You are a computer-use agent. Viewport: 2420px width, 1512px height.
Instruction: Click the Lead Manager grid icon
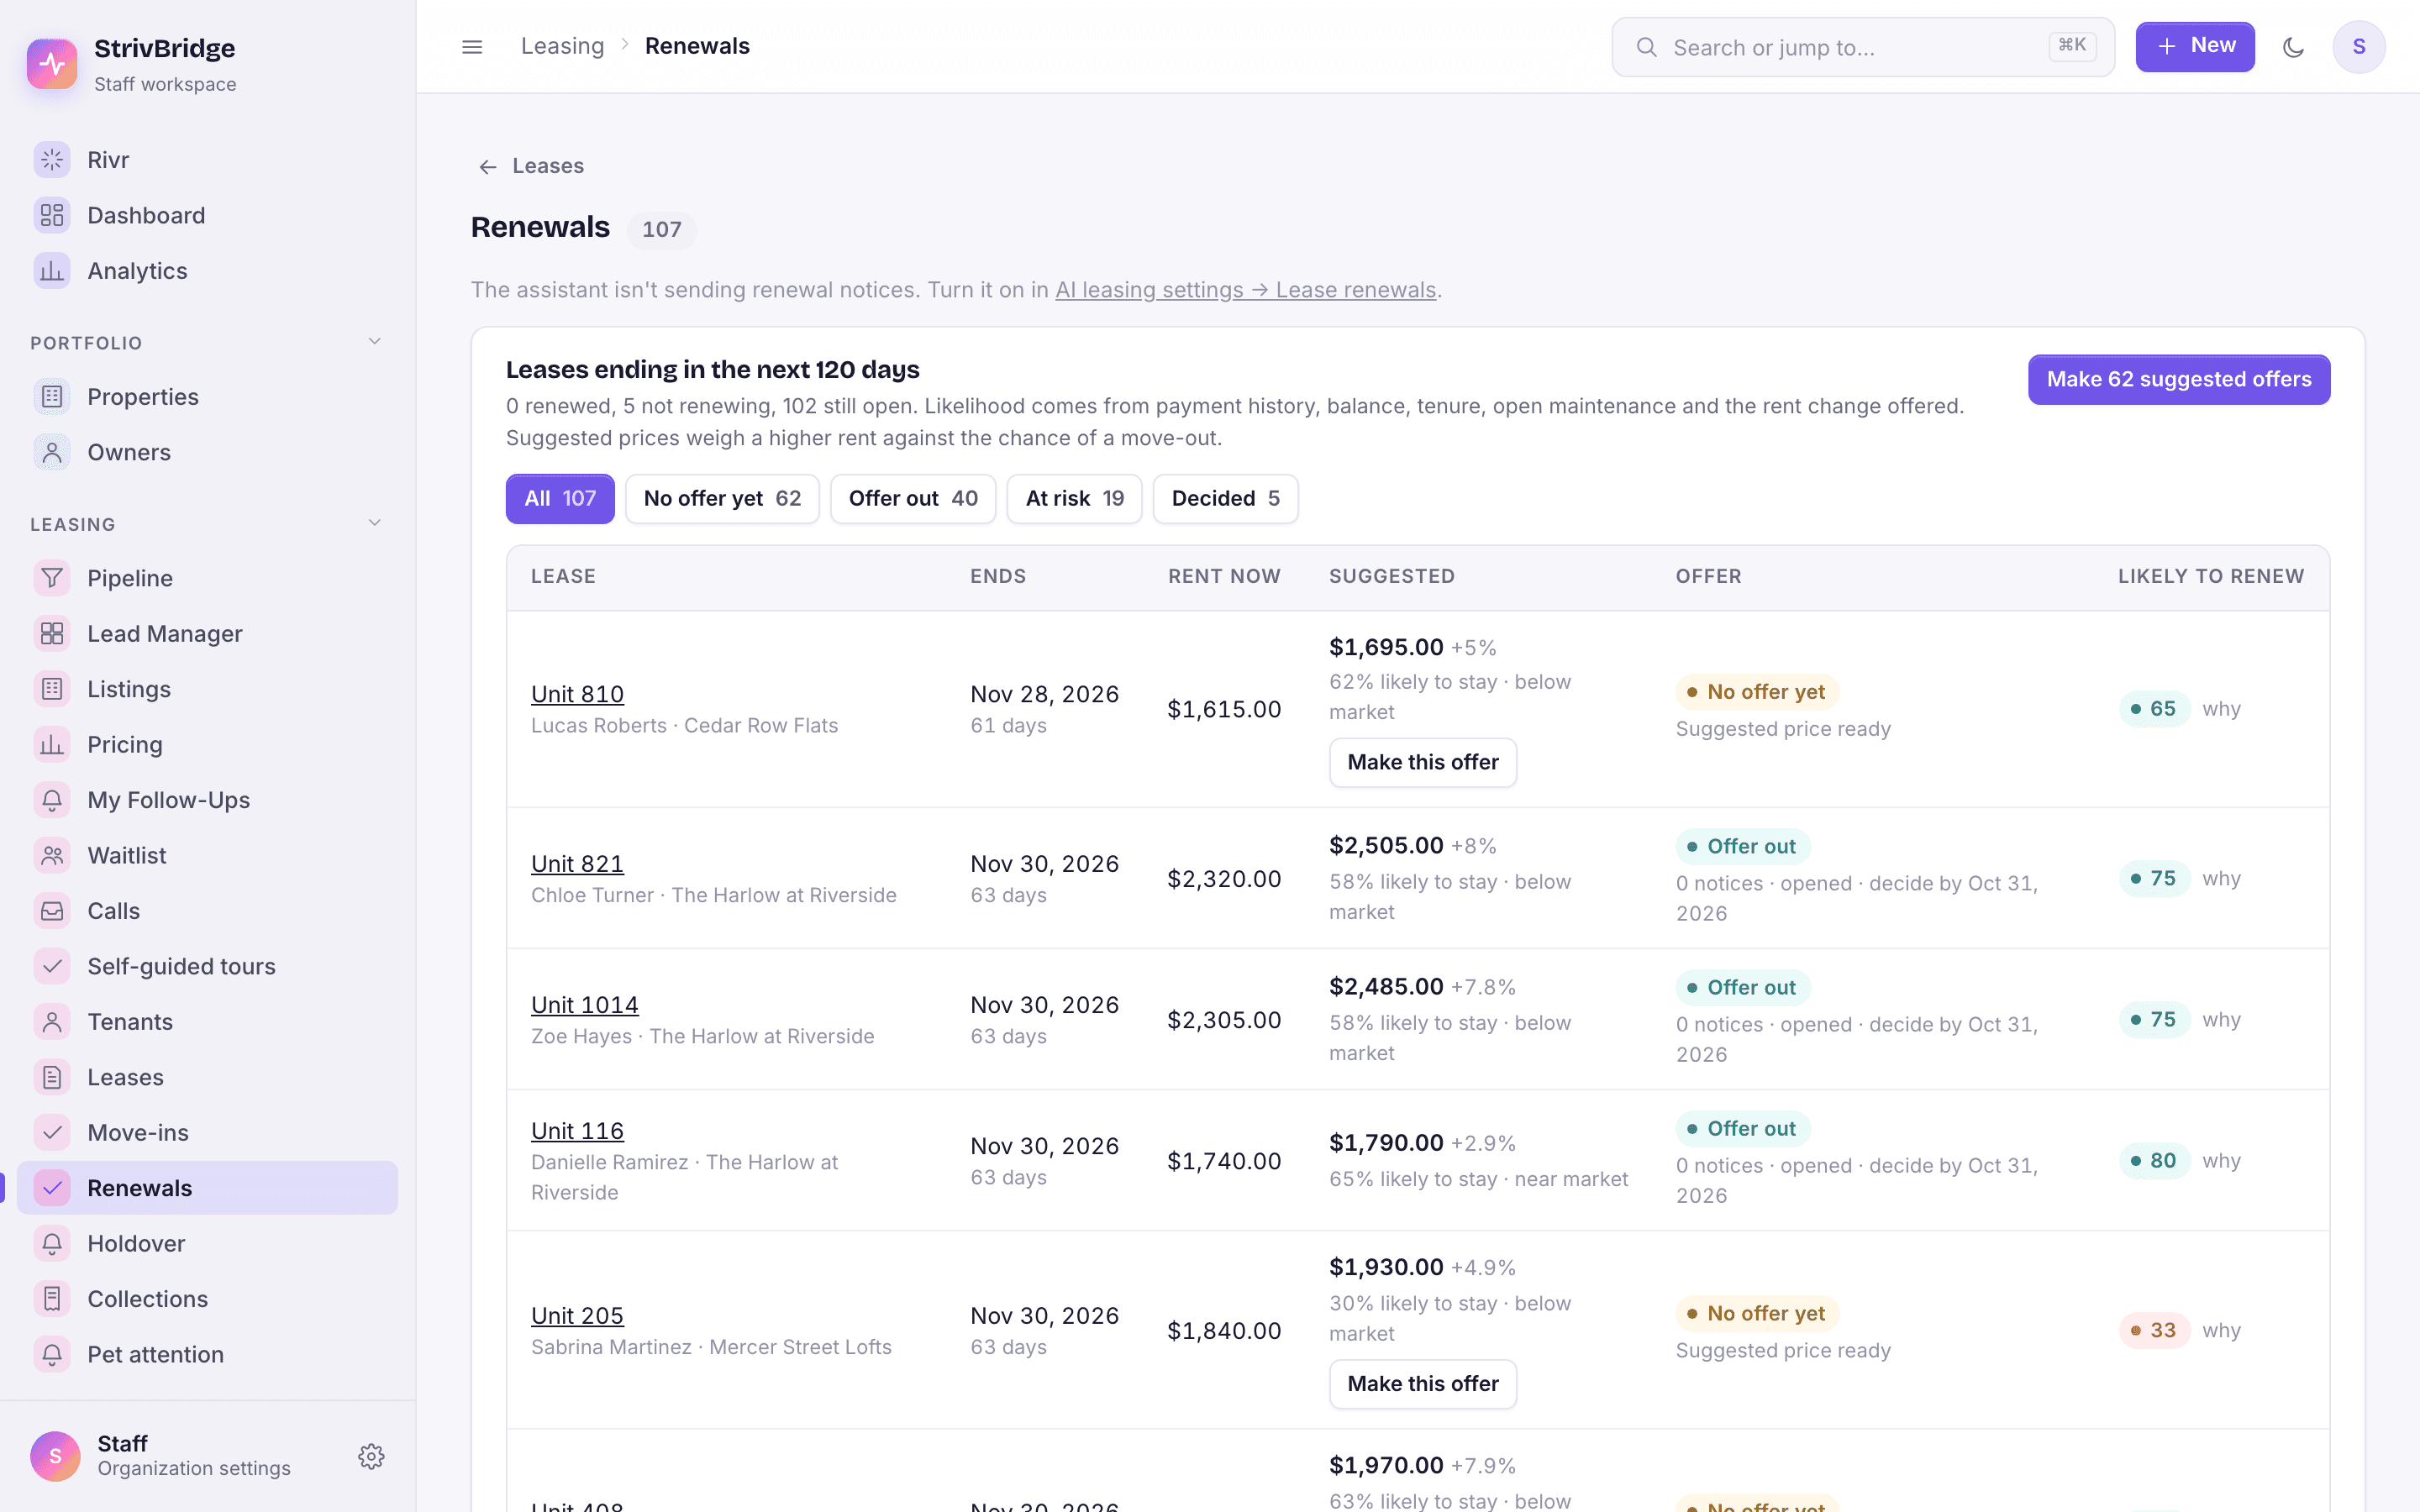tap(52, 634)
